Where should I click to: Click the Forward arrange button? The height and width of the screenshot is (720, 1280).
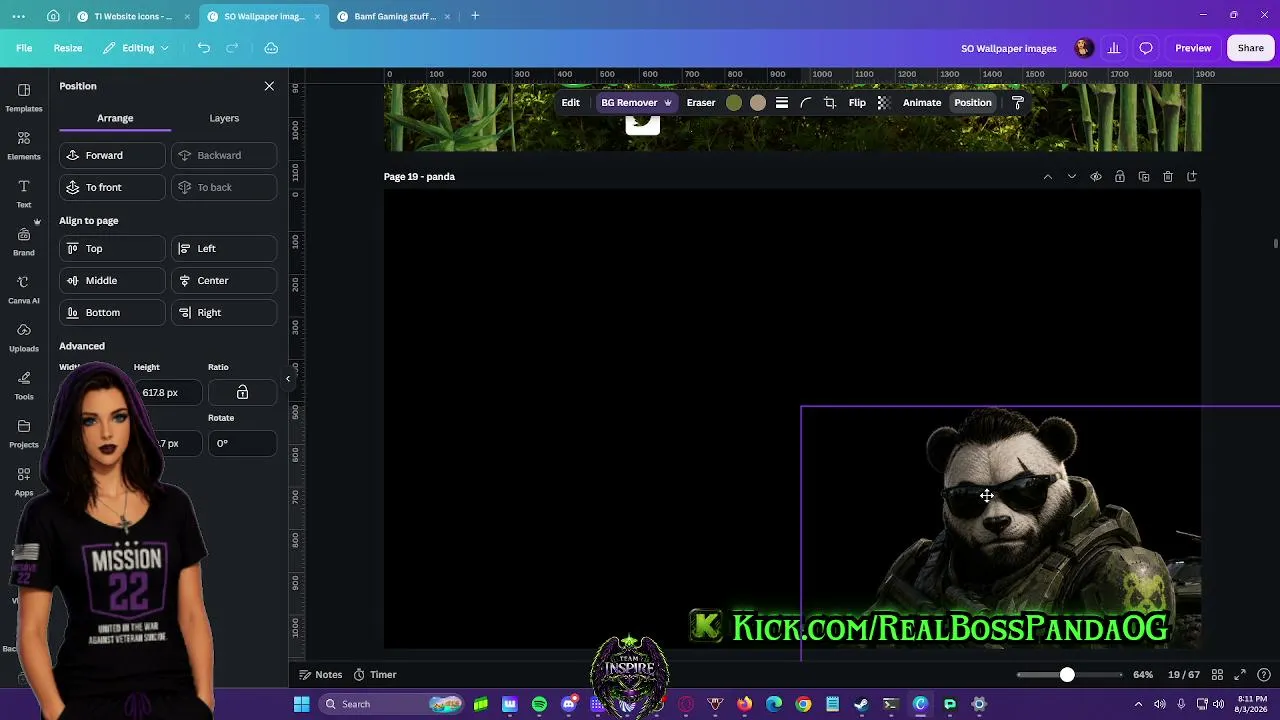tap(112, 156)
